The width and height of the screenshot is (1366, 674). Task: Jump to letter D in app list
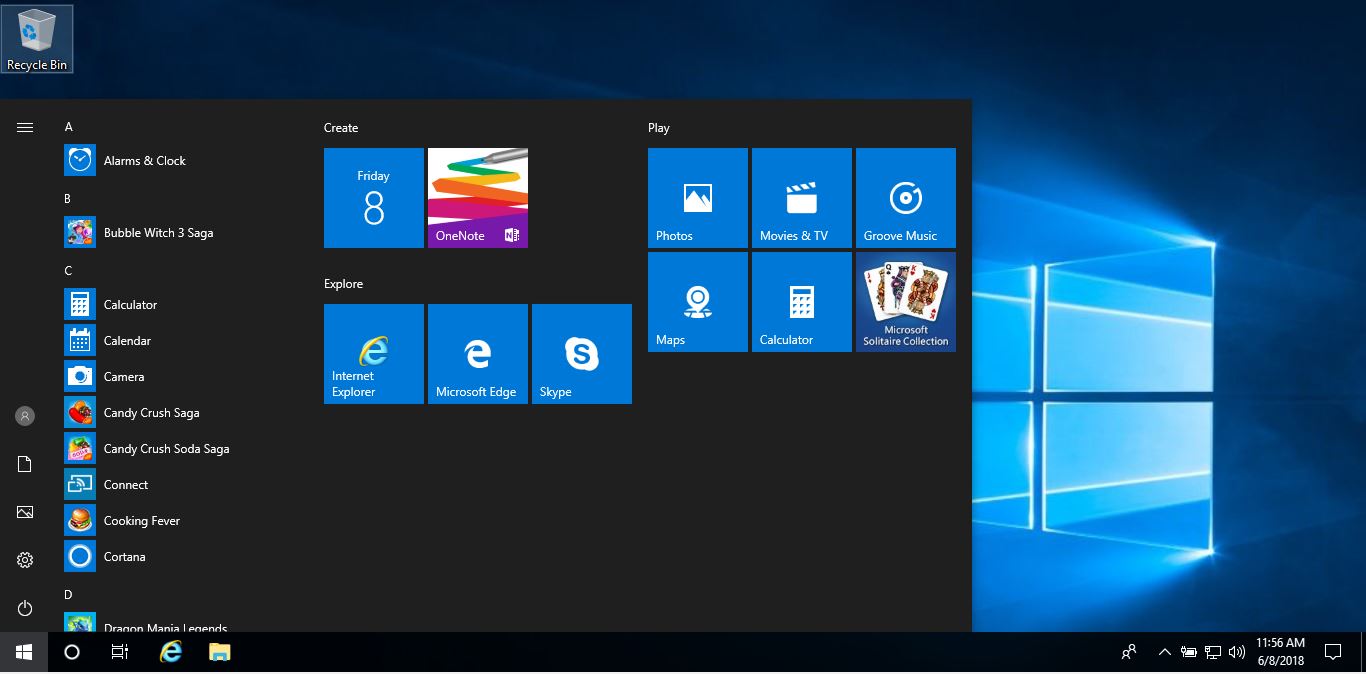click(x=68, y=595)
